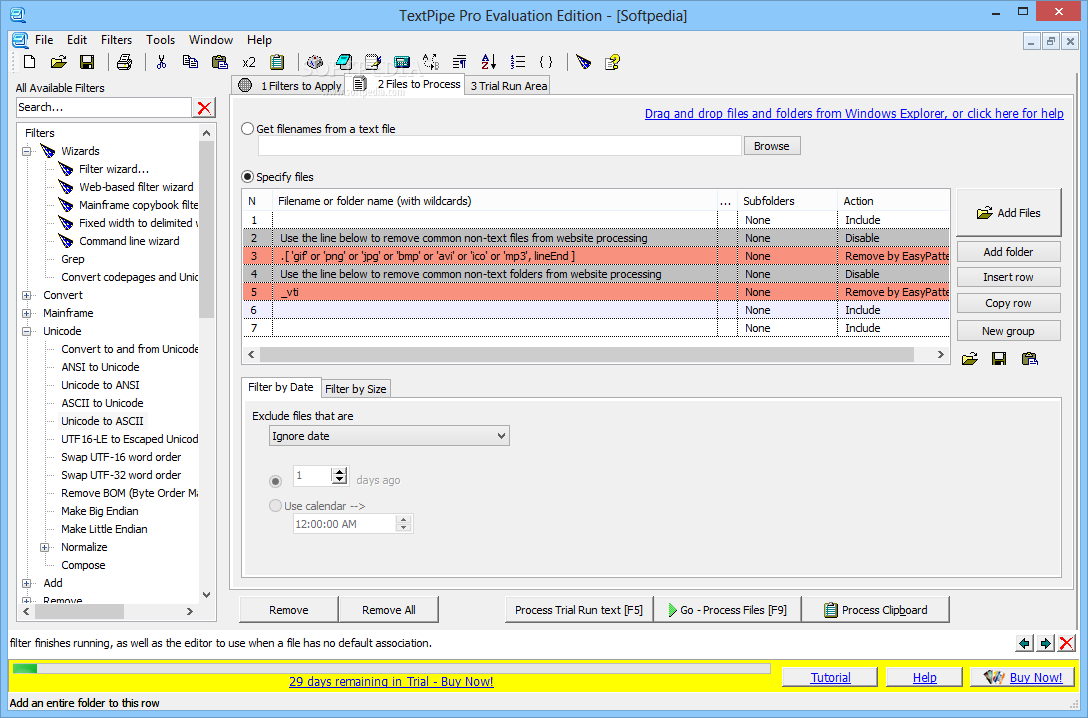Click the Insert row button
Screen dimensions: 1088x718
1008,277
